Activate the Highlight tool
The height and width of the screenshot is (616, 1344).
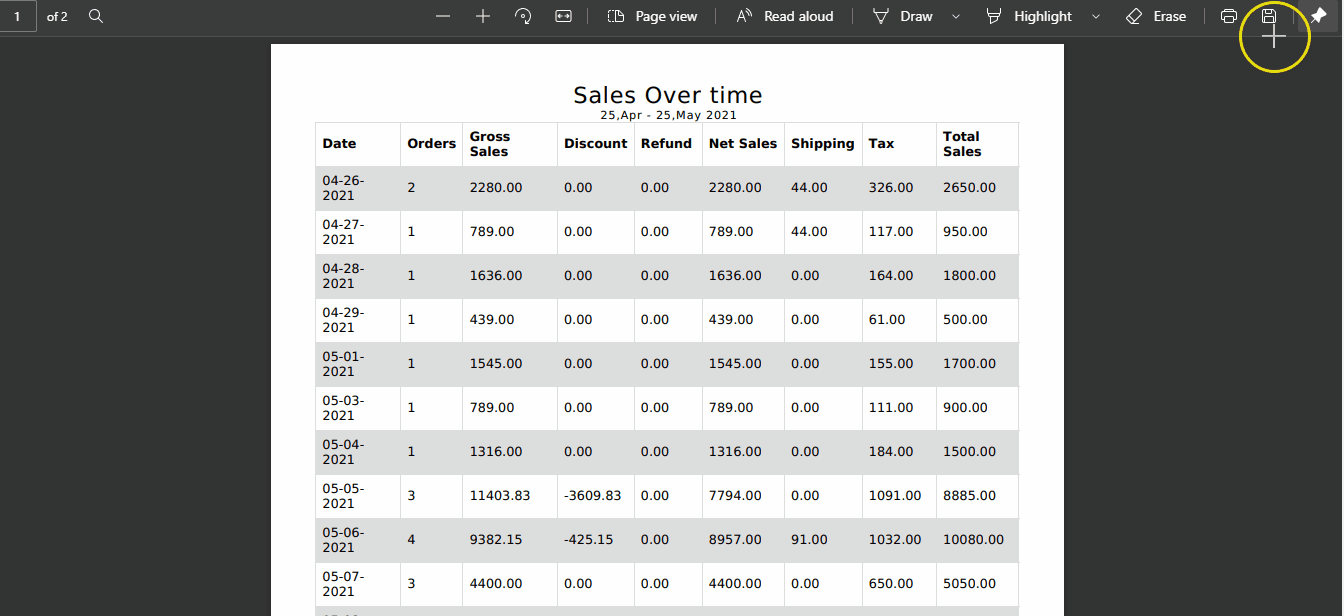(x=1028, y=16)
